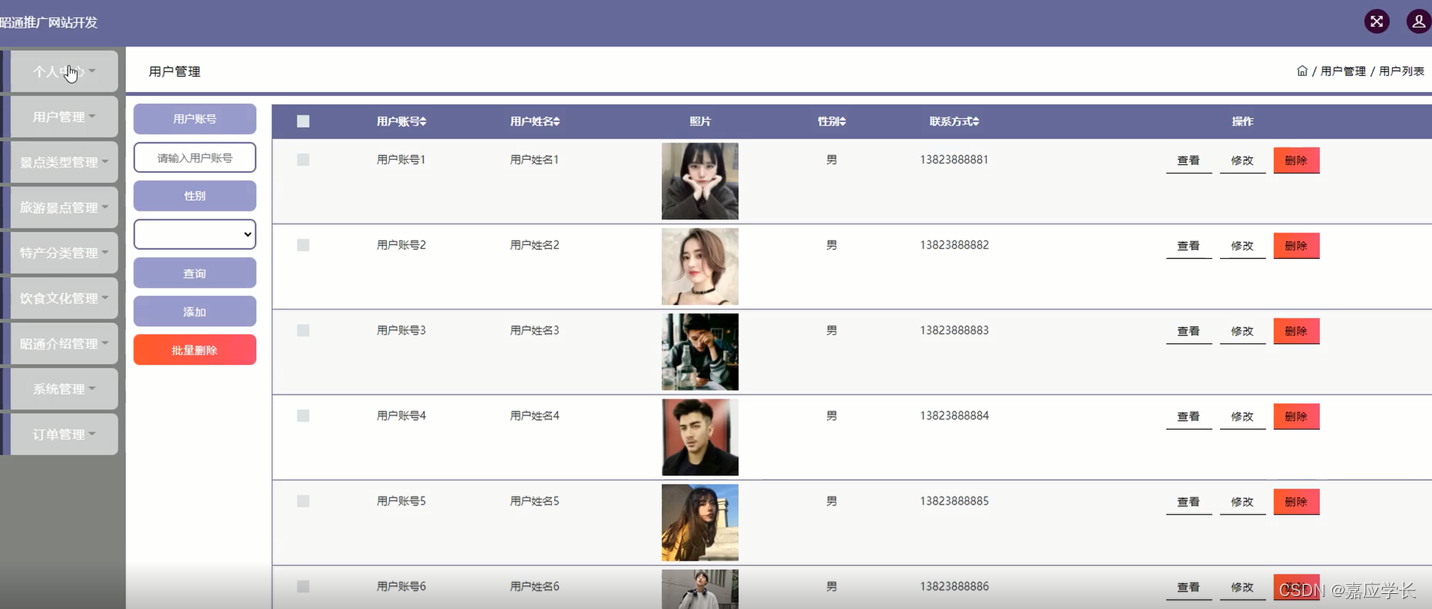Expand the 个人中心 sidebar menu
This screenshot has width=1432, height=609.
pos(64,72)
